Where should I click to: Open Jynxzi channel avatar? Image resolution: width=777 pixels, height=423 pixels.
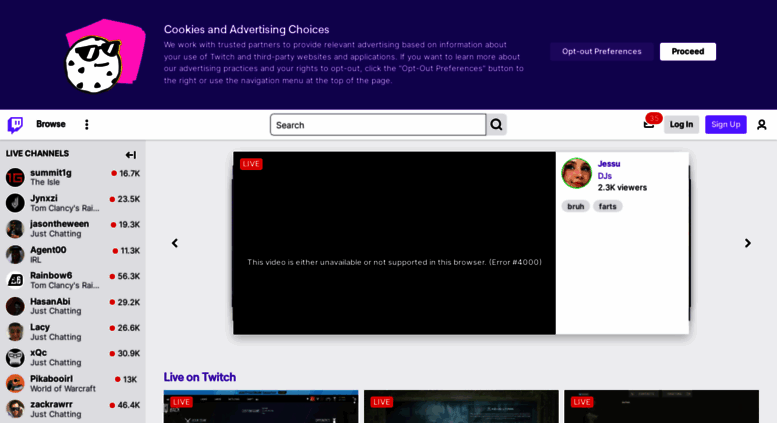pos(15,203)
